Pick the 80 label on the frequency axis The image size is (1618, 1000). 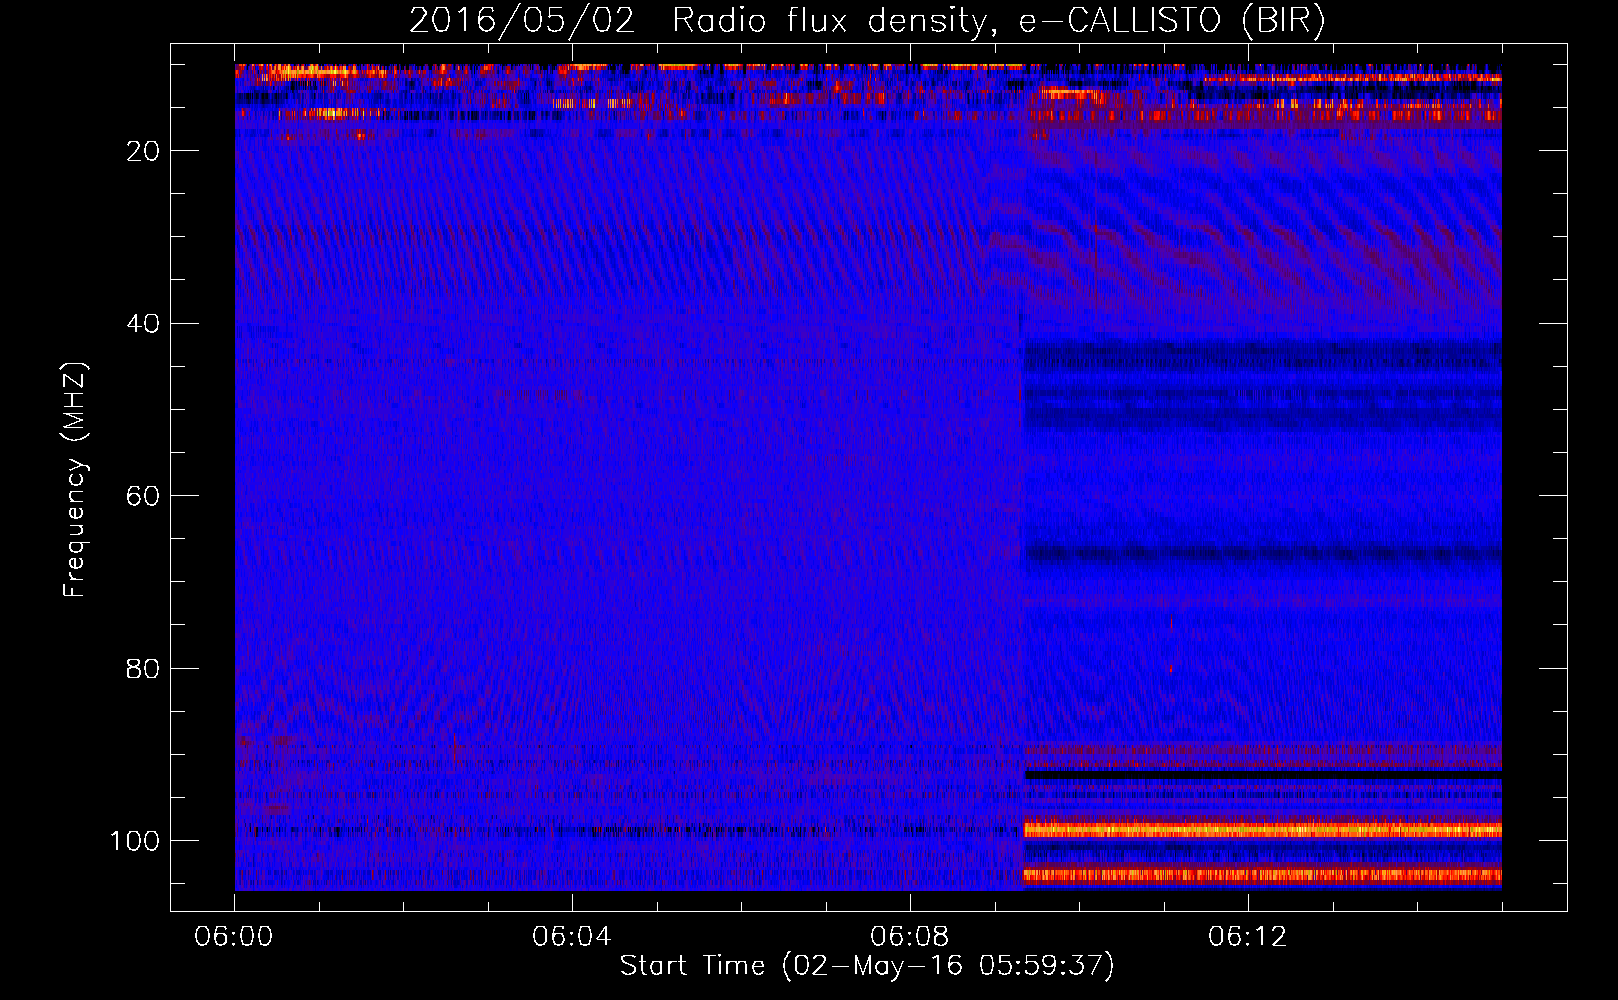[144, 668]
